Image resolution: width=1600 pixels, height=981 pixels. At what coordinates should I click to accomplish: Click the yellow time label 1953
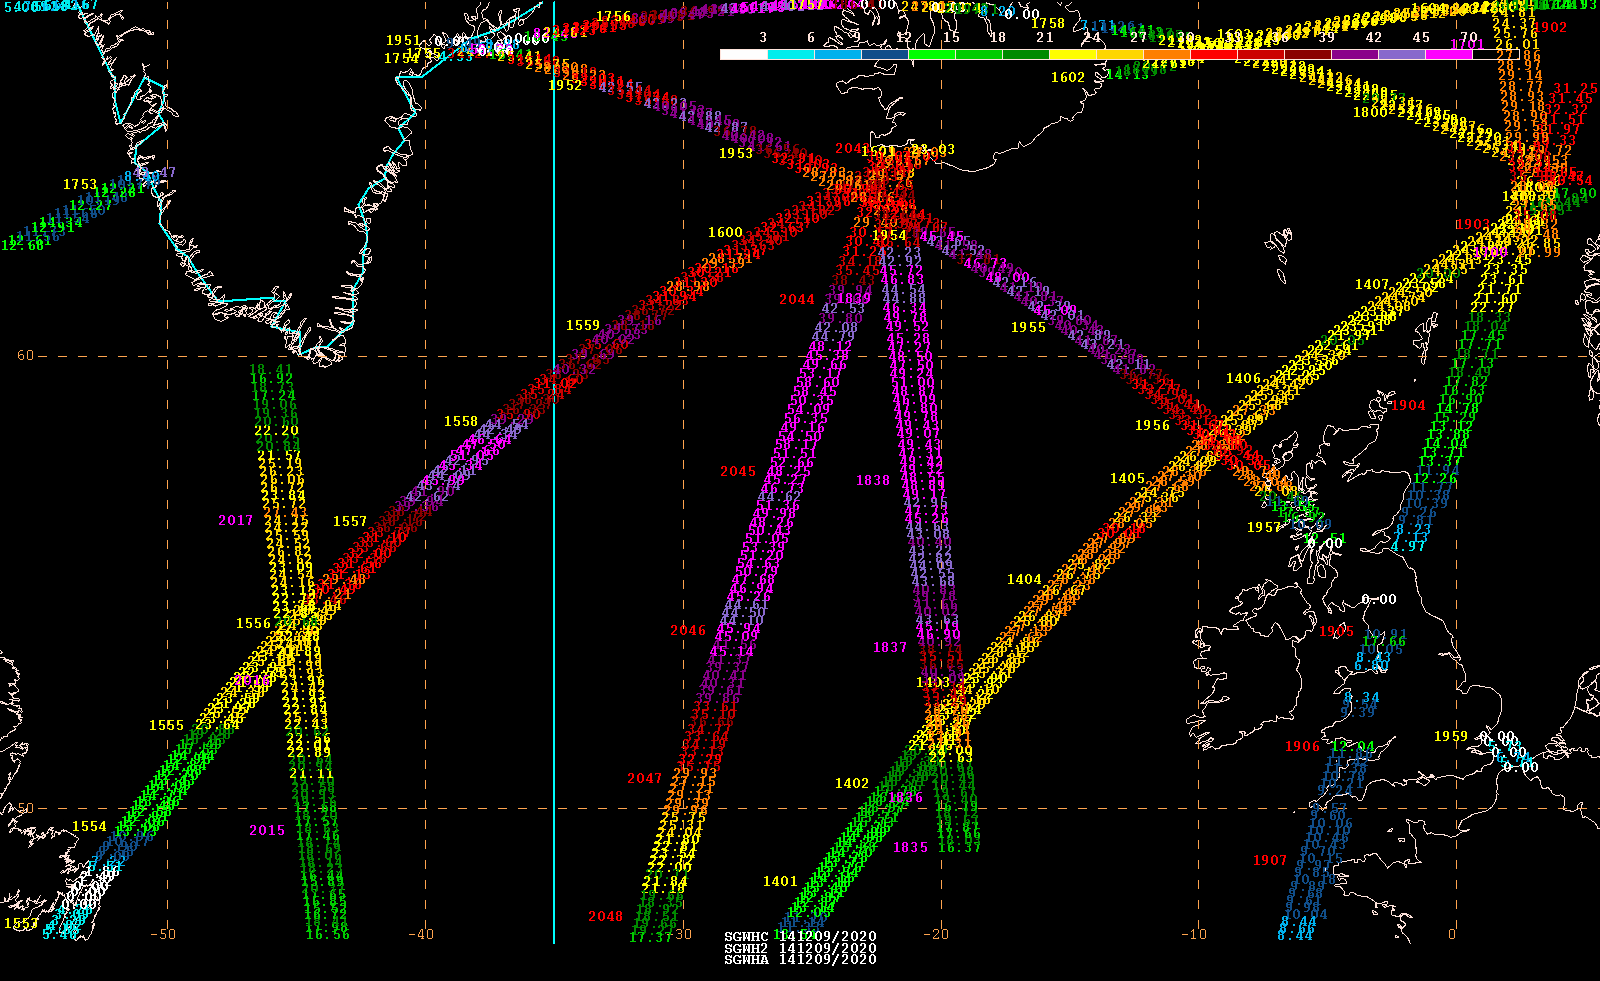coord(736,153)
